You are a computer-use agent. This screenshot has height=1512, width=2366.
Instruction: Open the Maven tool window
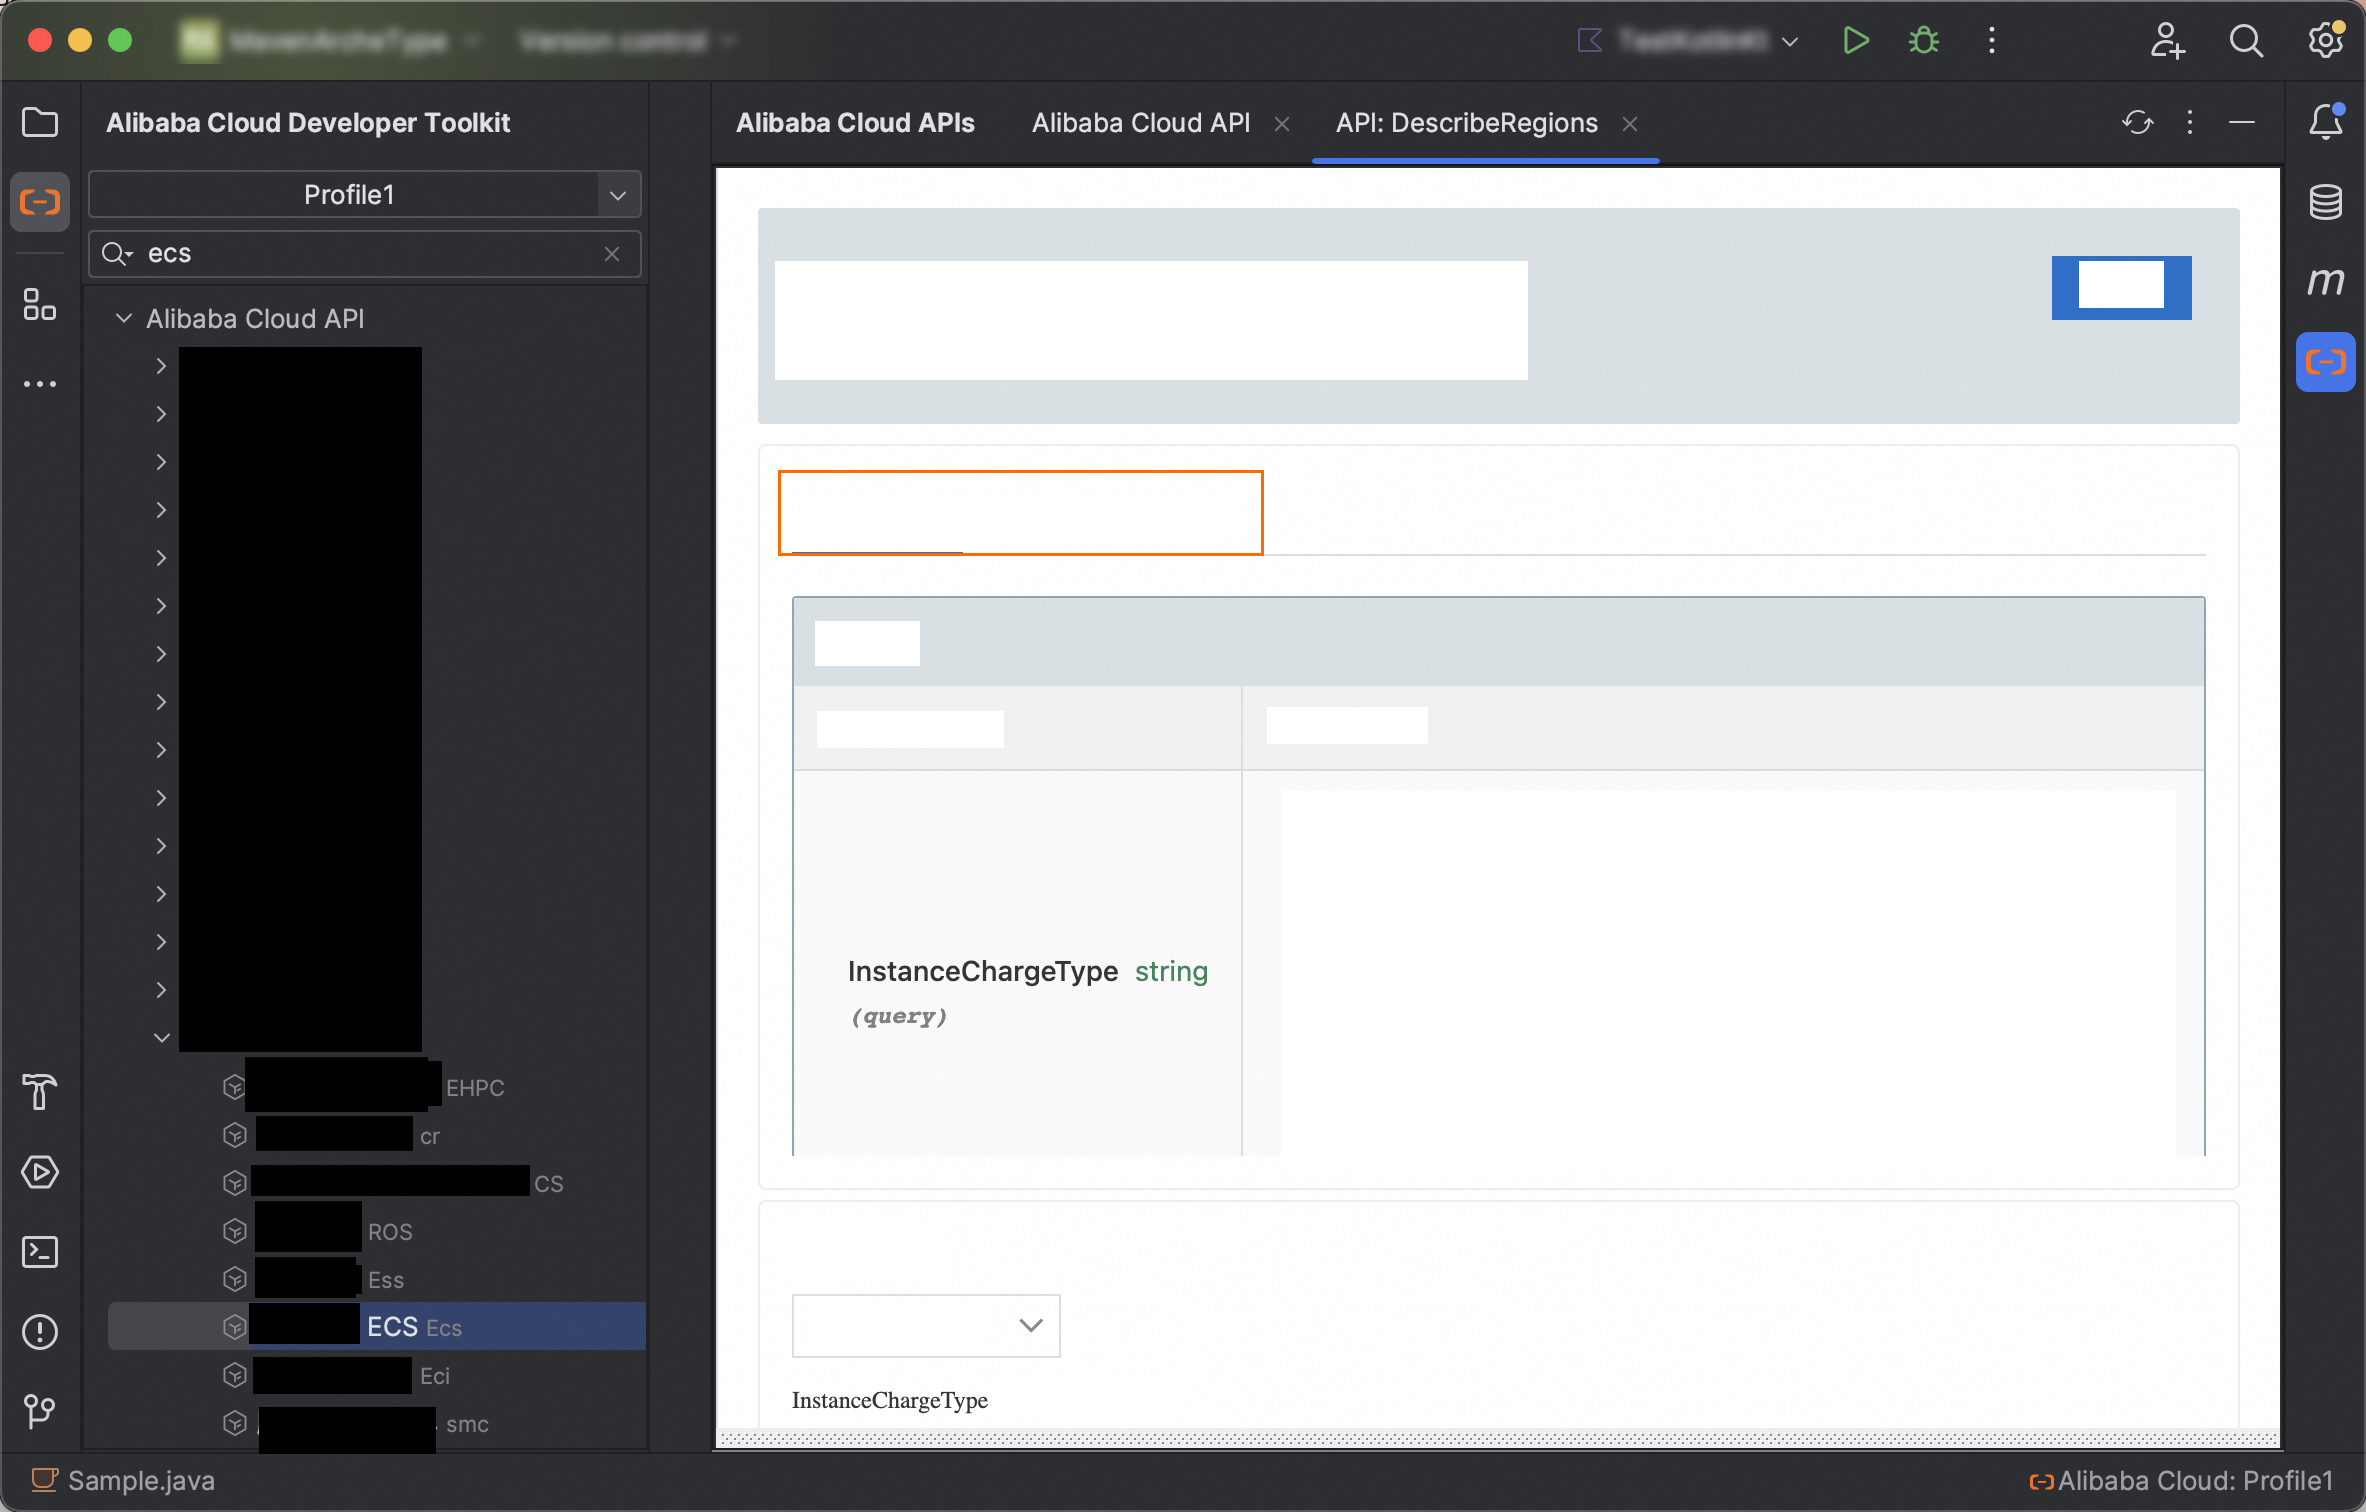[2326, 282]
